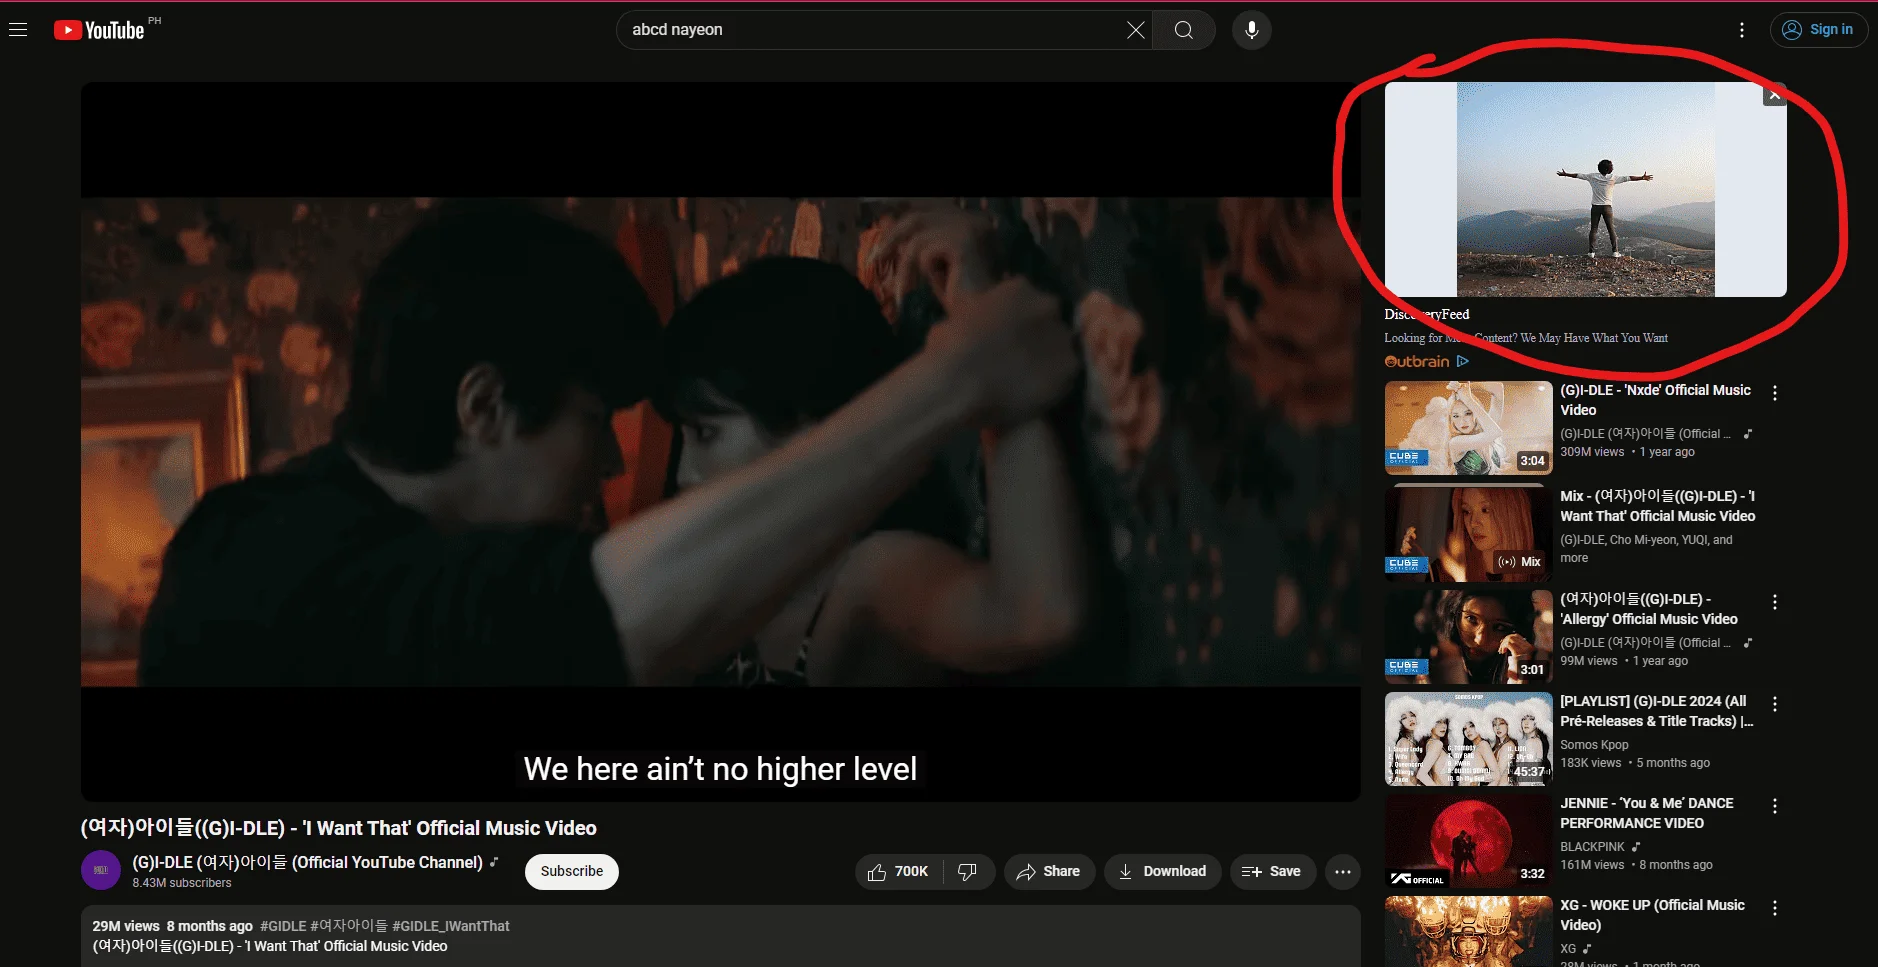Close the Outbrain ad
Viewport: 1878px width, 967px height.
tap(1775, 95)
